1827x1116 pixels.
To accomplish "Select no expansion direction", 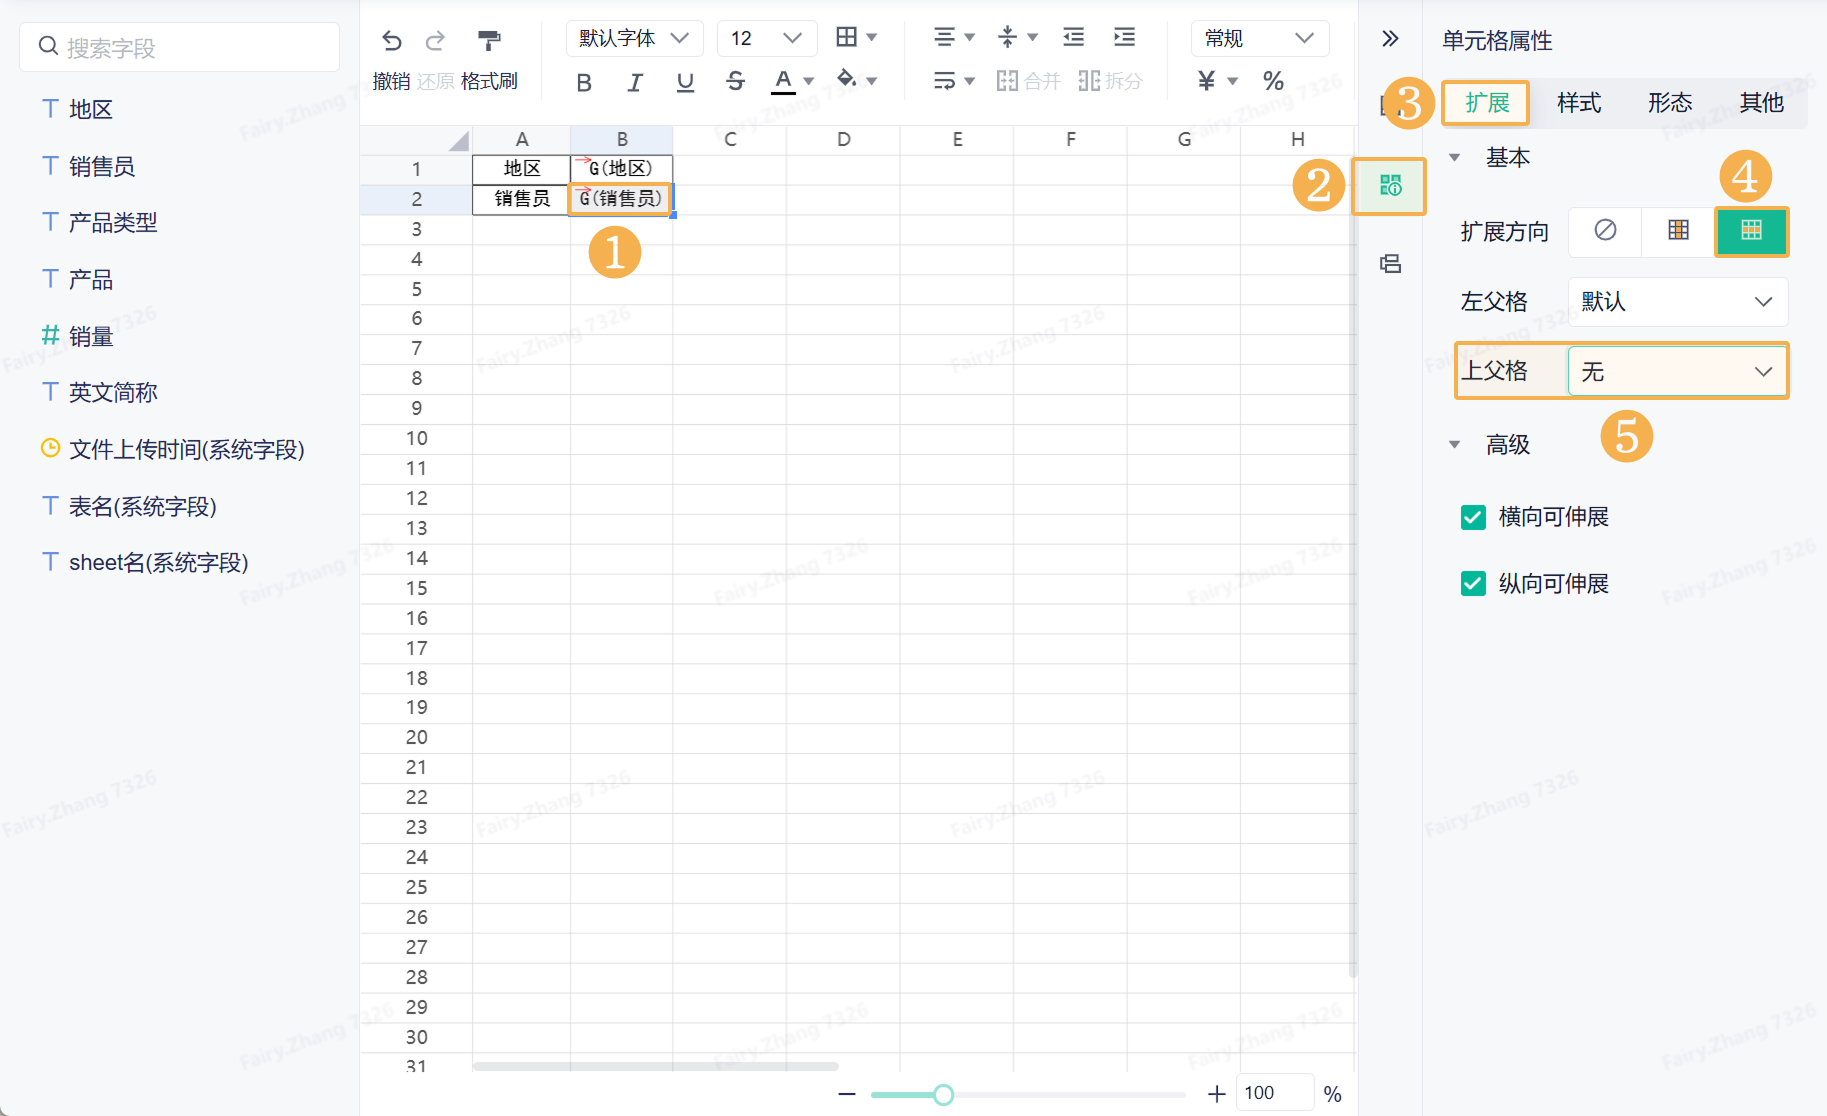I will 1605,231.
